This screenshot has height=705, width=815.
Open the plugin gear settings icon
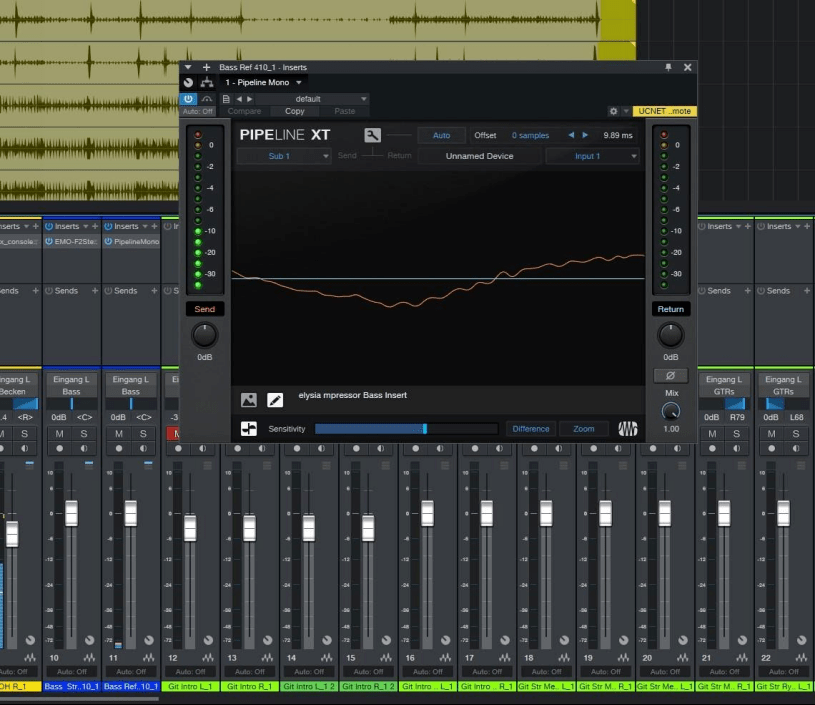click(613, 111)
